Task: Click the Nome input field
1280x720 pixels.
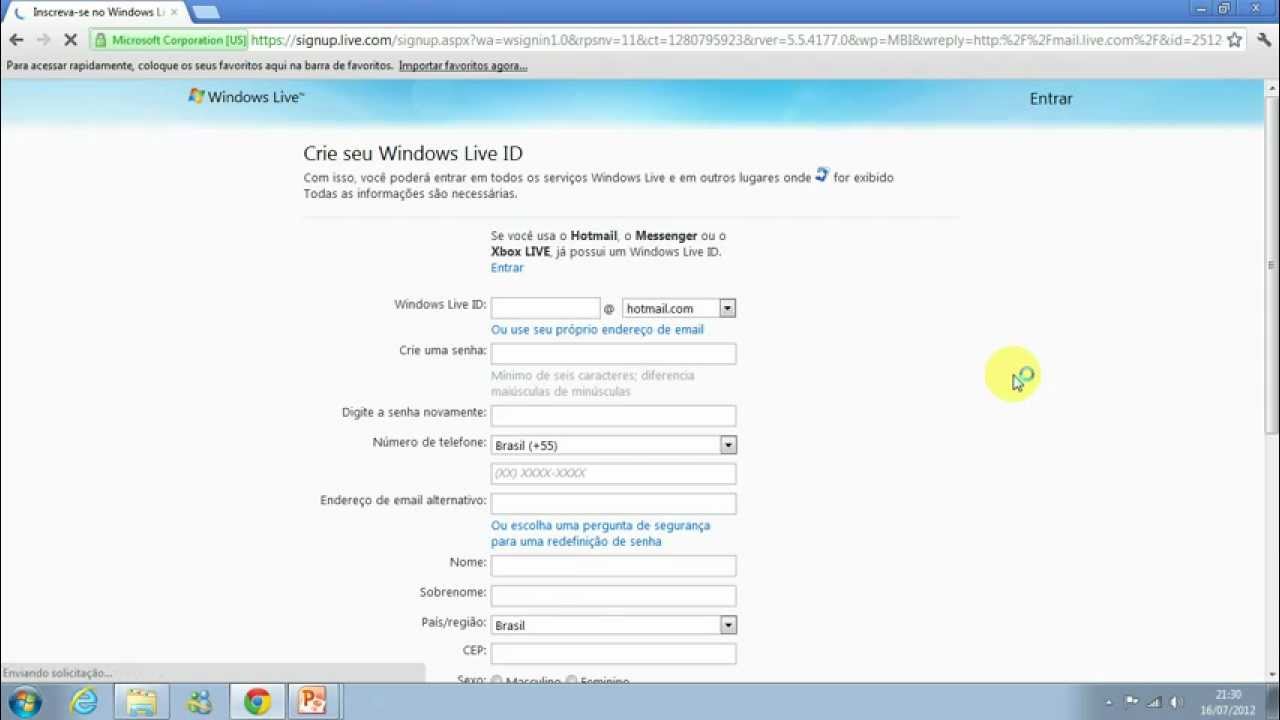Action: (613, 565)
